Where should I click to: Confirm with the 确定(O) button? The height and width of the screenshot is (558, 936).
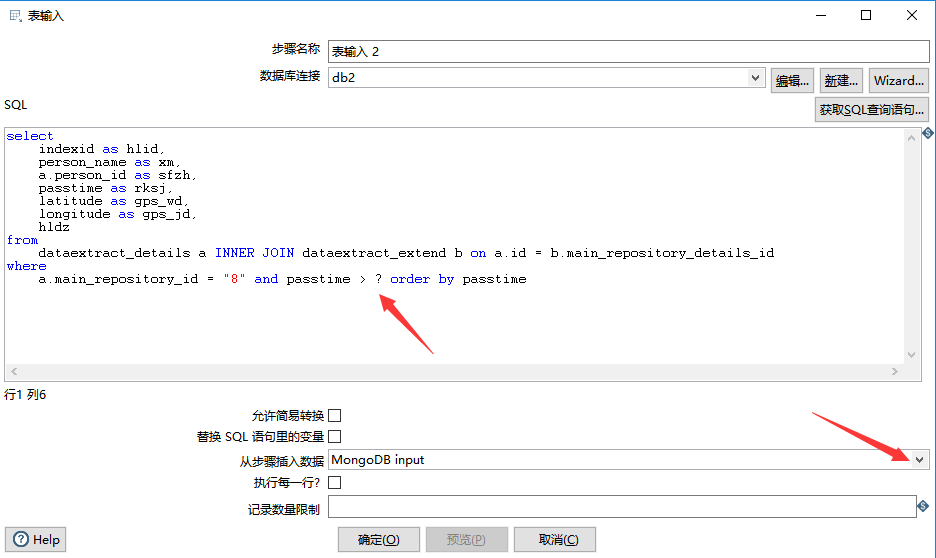(379, 539)
